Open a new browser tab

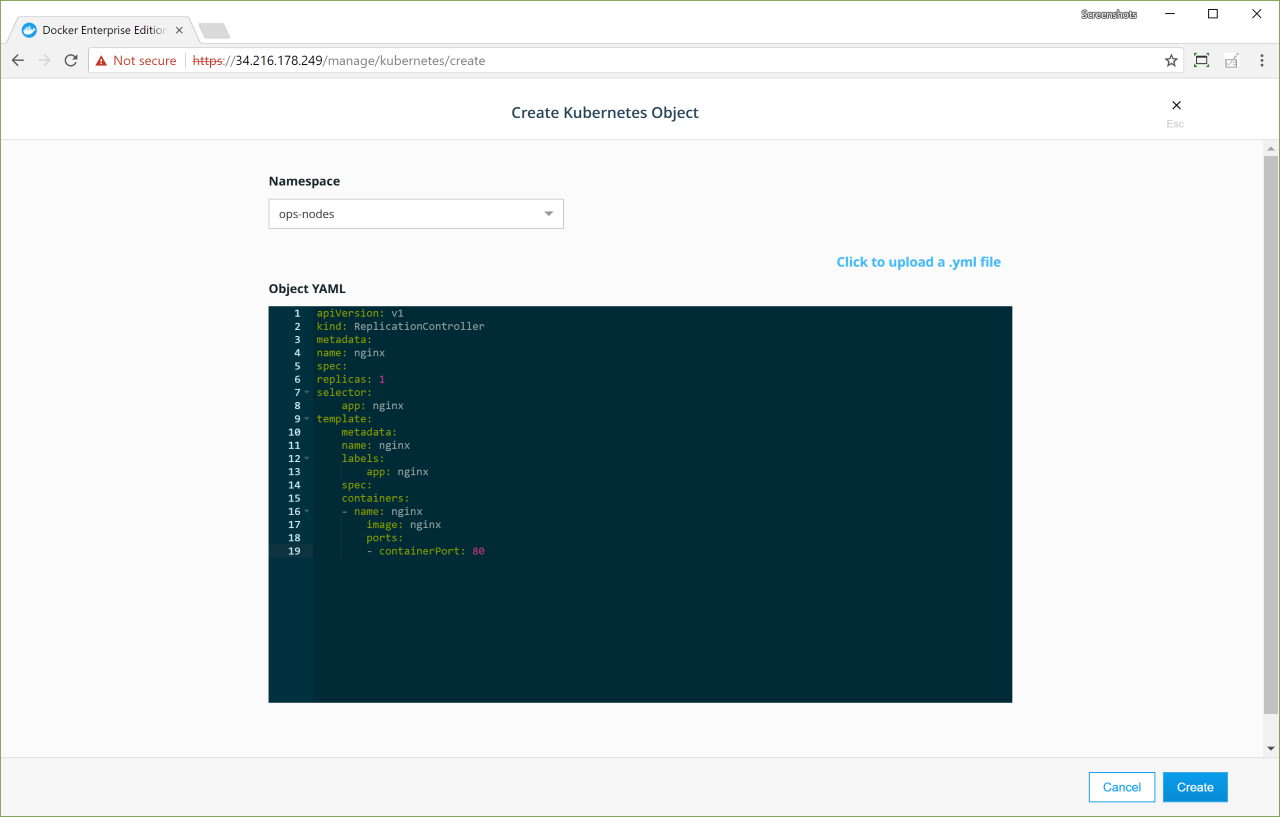click(x=214, y=31)
